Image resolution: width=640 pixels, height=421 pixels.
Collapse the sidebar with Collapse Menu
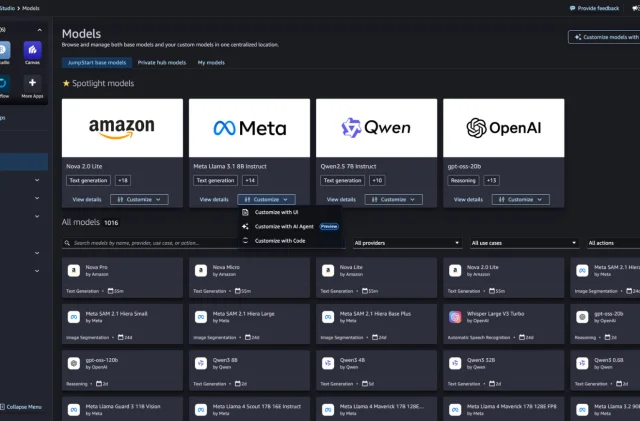(x=21, y=407)
